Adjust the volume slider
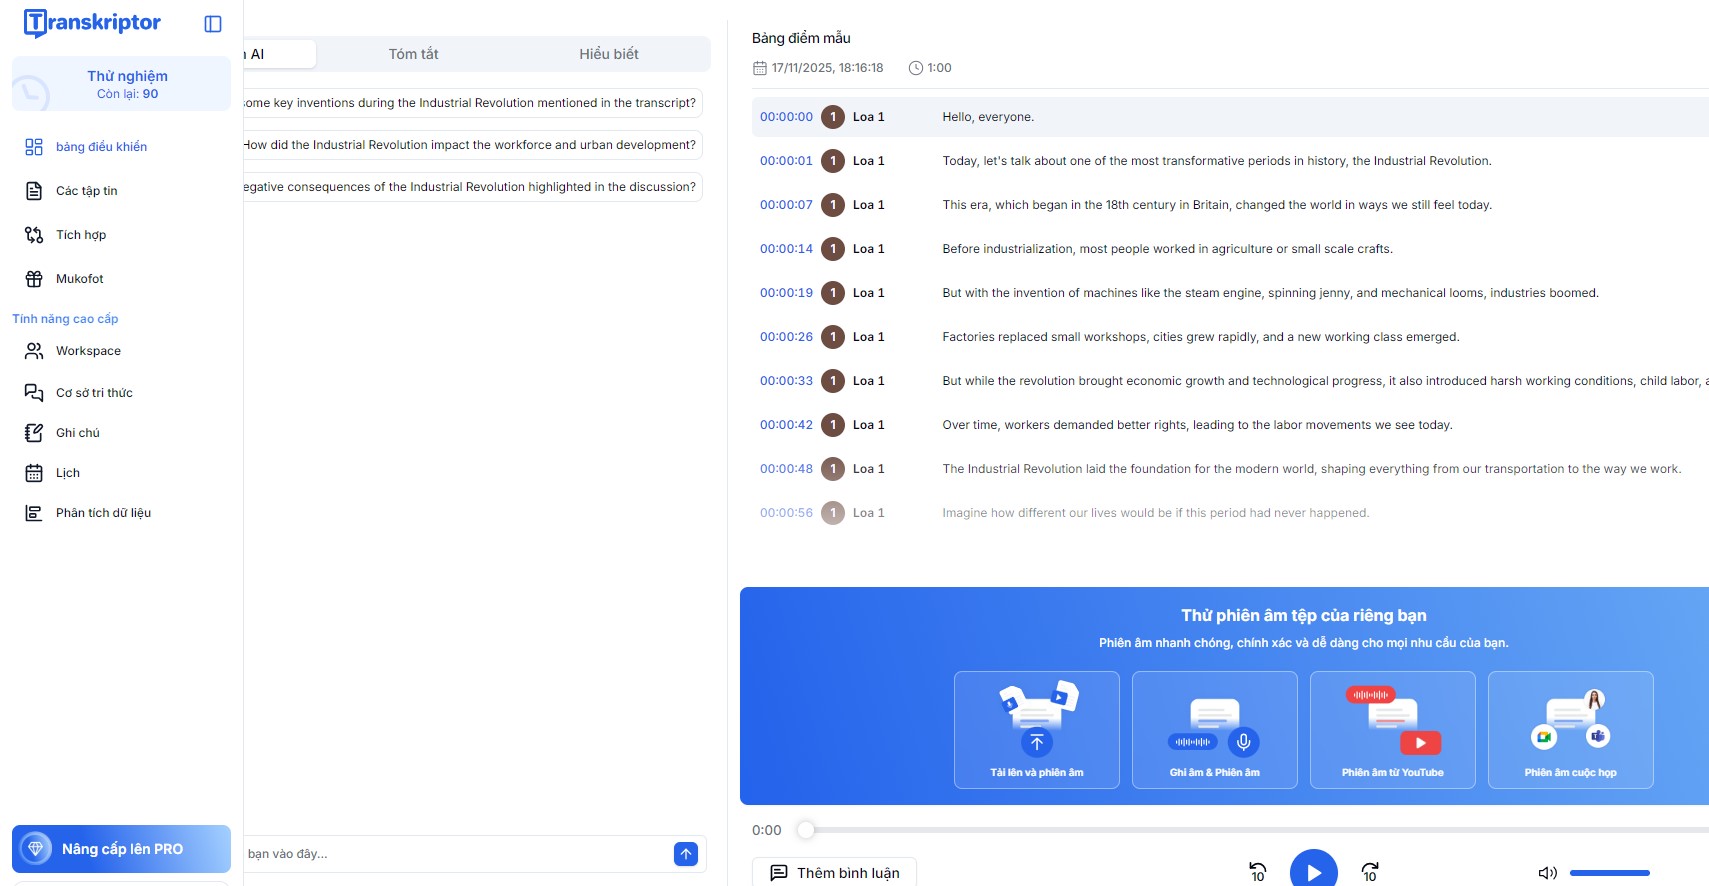 click(x=1609, y=873)
